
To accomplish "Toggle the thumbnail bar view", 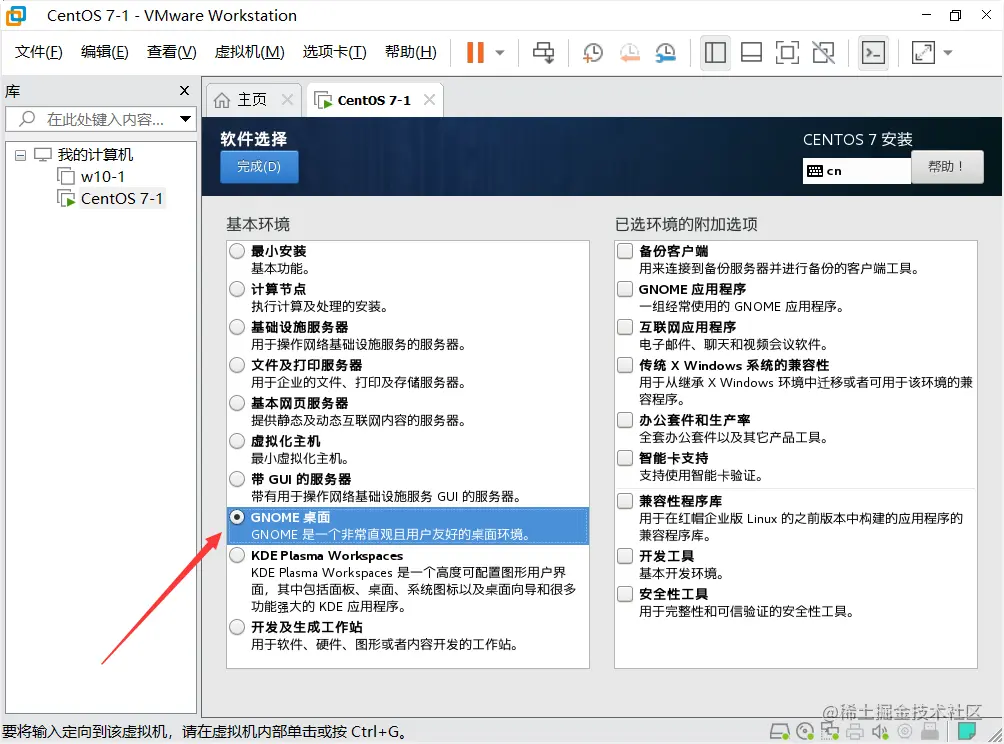I will coord(751,53).
